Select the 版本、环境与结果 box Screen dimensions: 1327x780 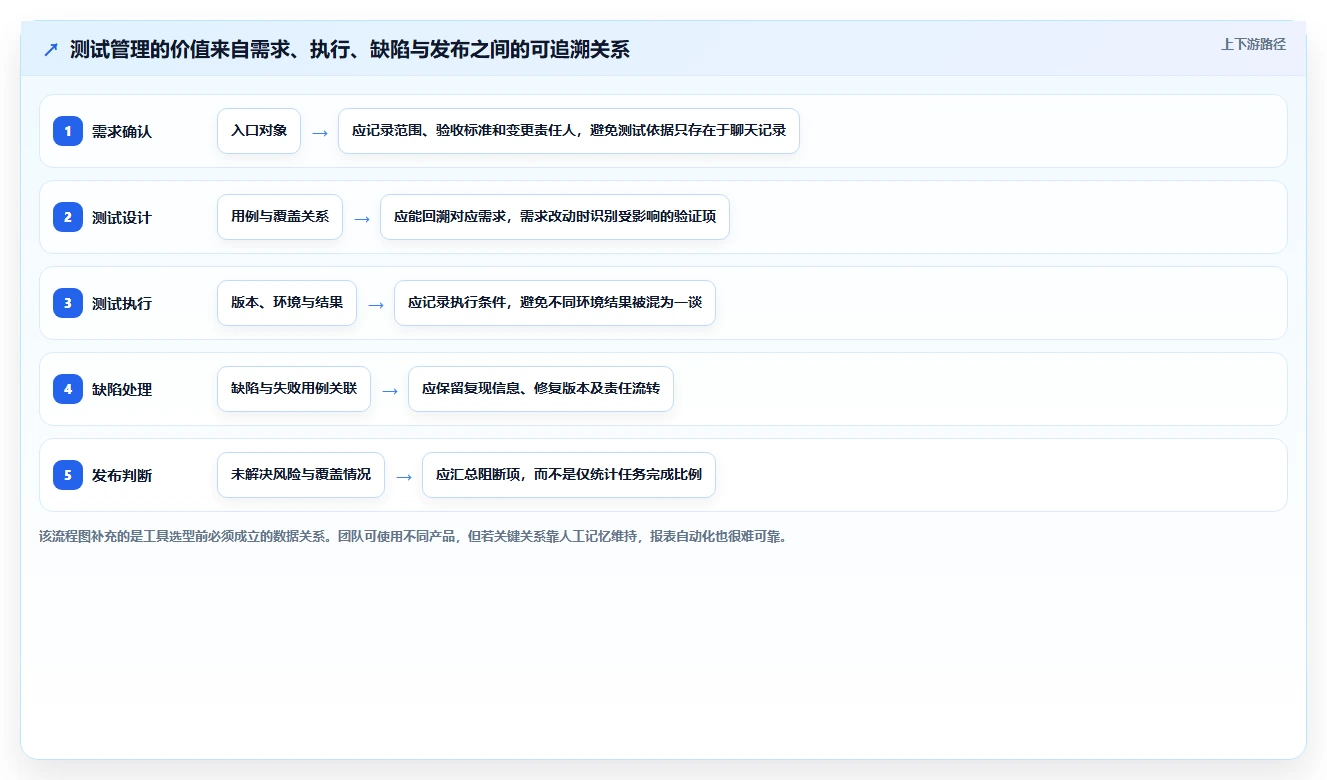pos(287,303)
